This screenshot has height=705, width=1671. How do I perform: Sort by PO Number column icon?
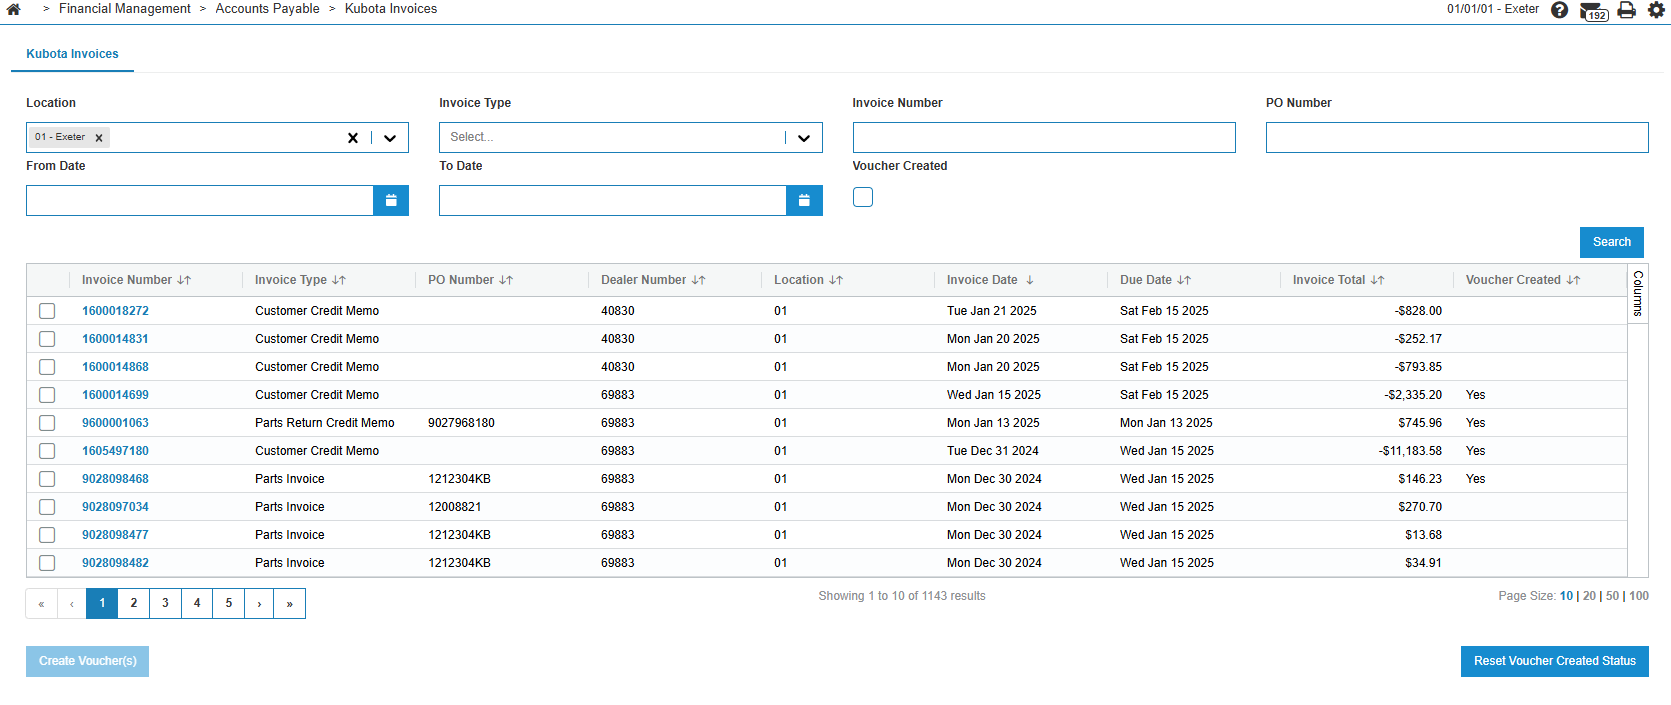pos(506,280)
